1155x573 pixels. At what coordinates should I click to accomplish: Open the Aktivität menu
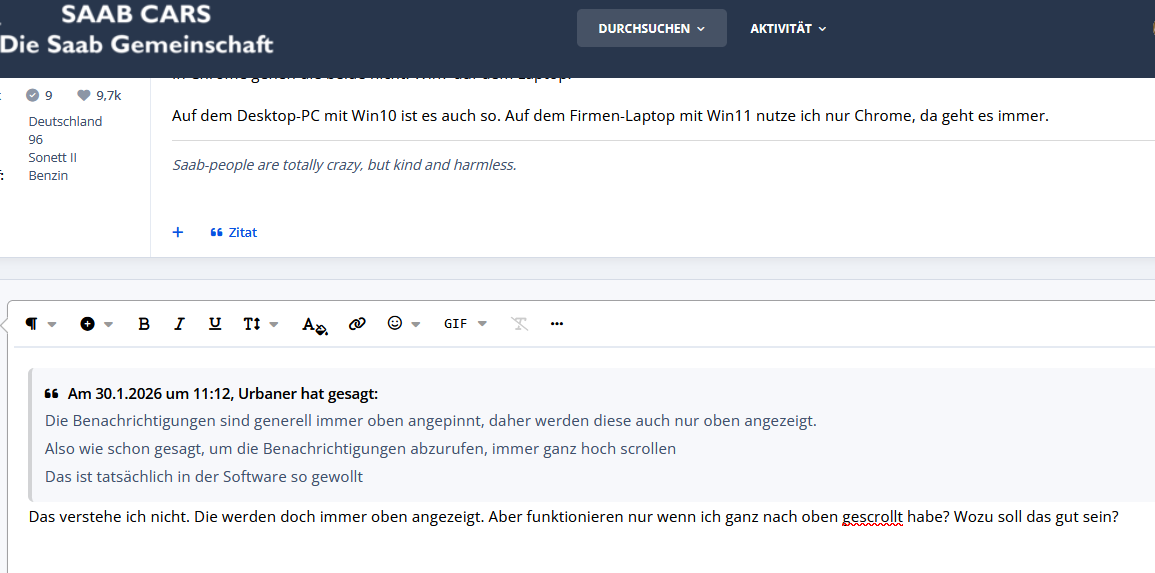788,29
